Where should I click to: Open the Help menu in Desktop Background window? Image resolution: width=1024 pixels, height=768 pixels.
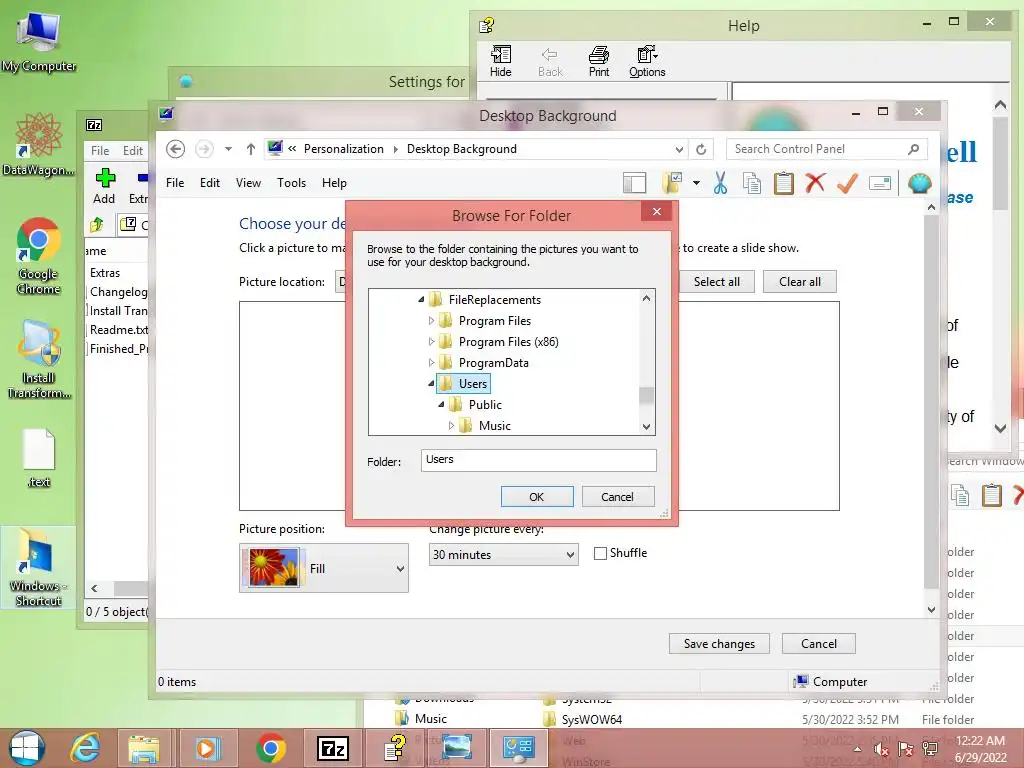[334, 183]
